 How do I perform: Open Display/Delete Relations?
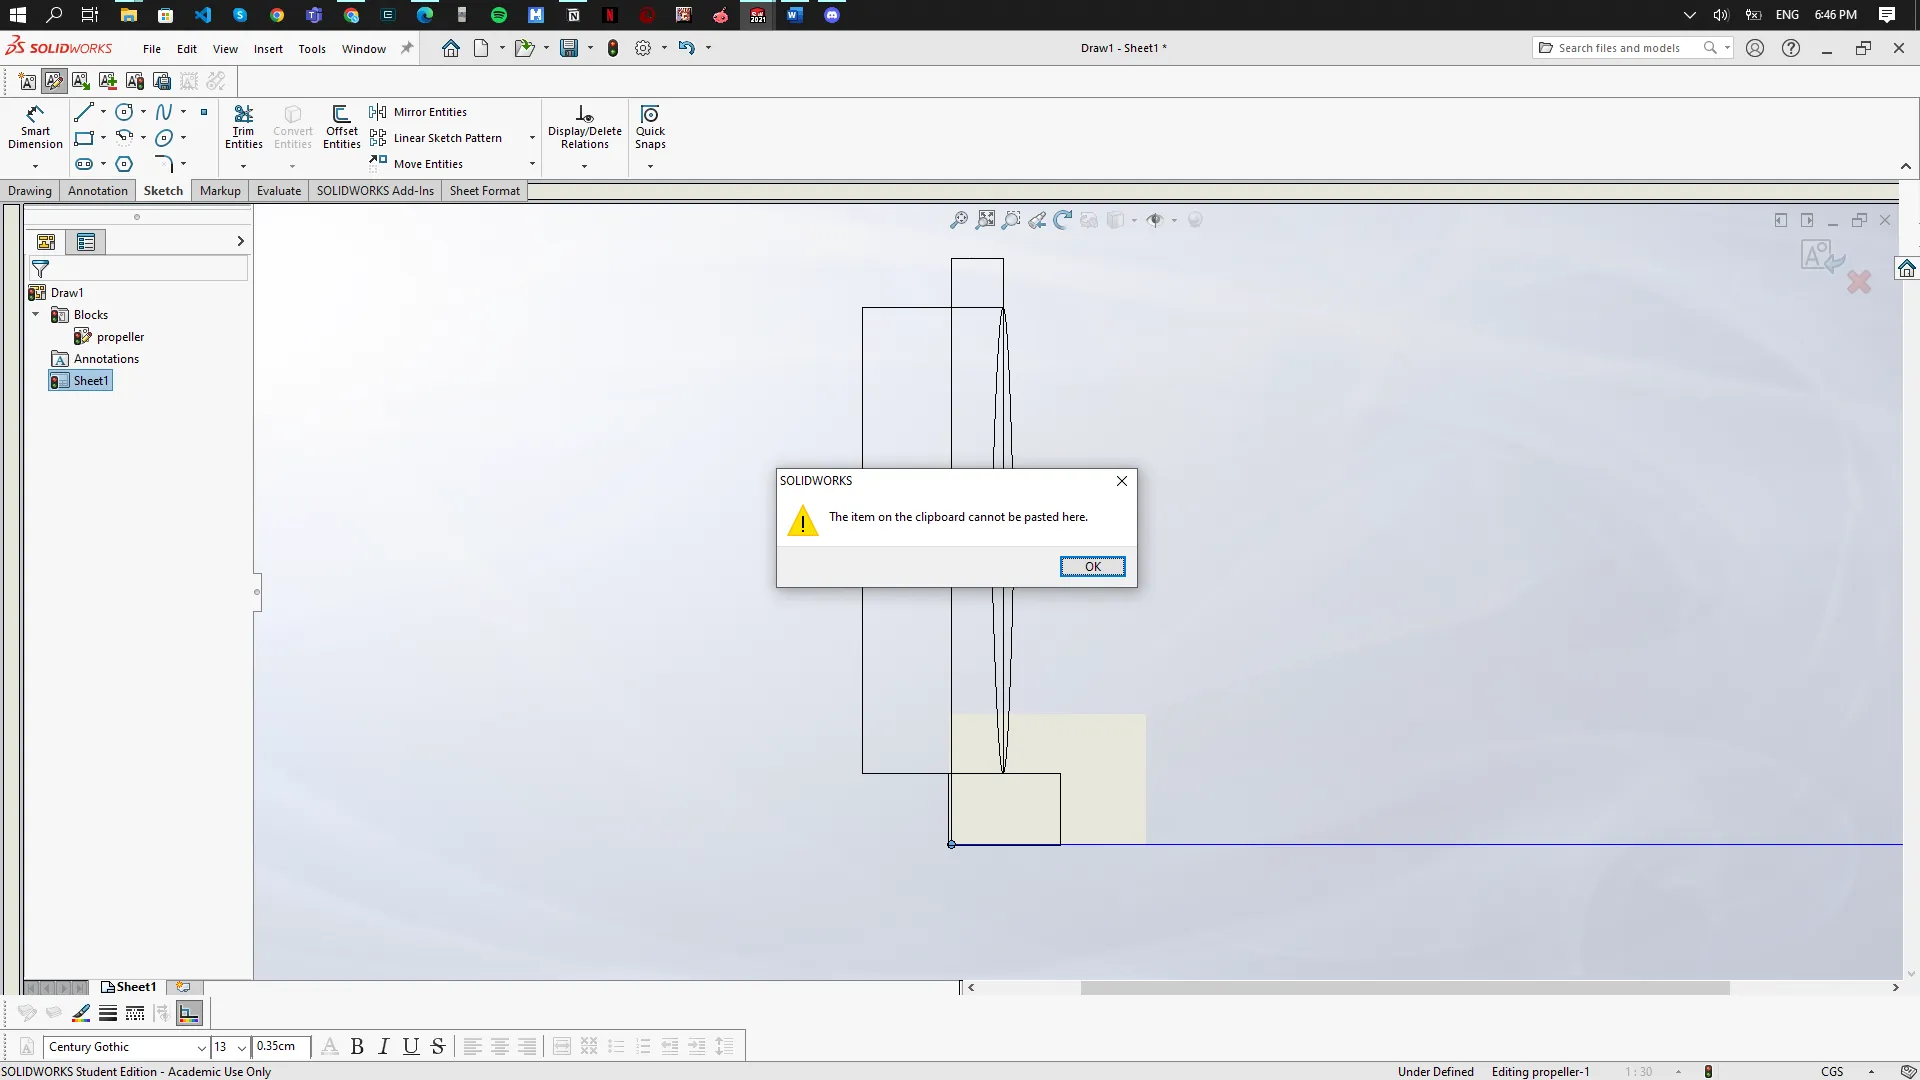(585, 127)
